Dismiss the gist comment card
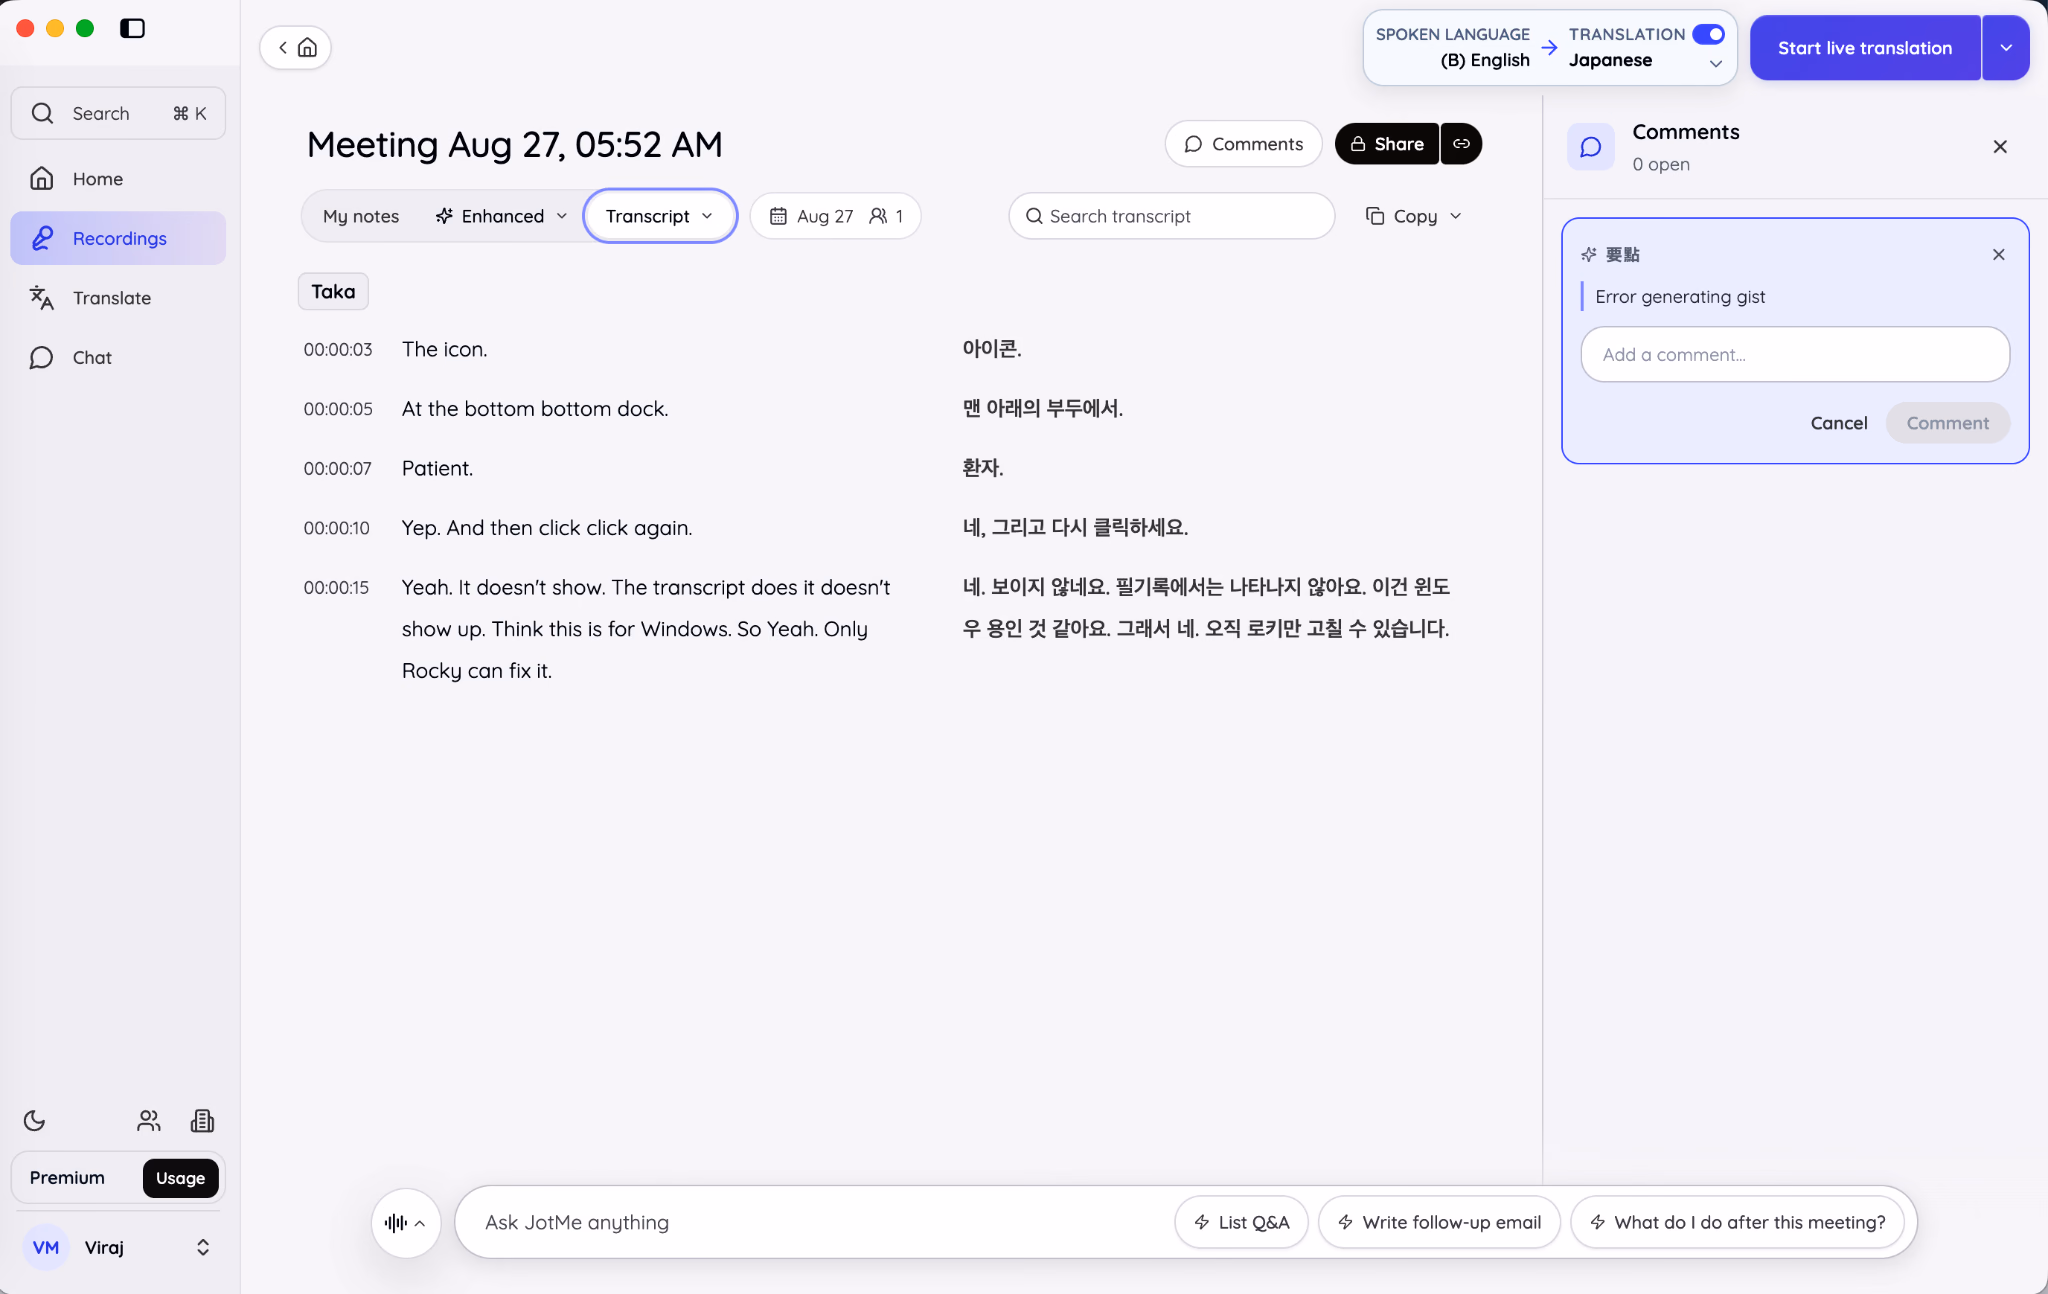 (1999, 254)
